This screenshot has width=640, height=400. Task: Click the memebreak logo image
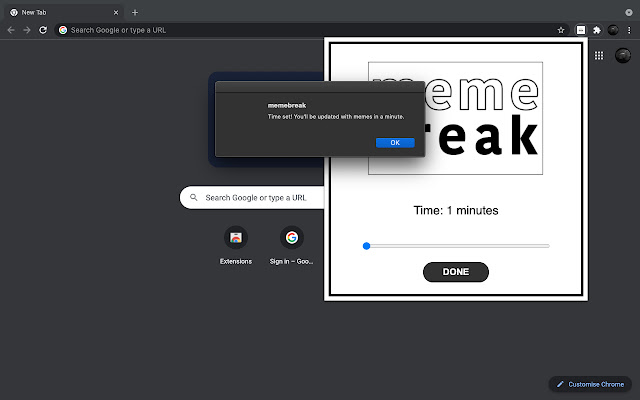(456, 118)
